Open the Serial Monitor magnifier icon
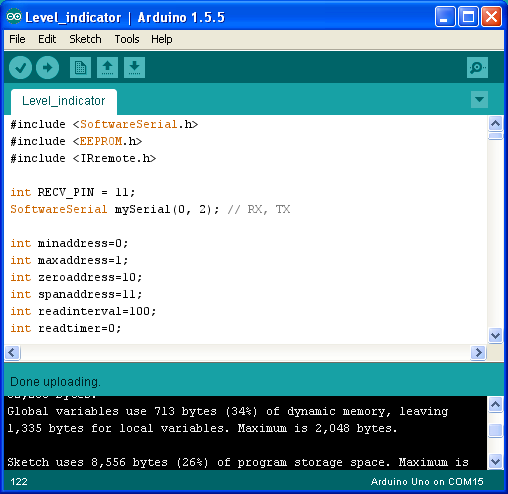 tap(477, 68)
